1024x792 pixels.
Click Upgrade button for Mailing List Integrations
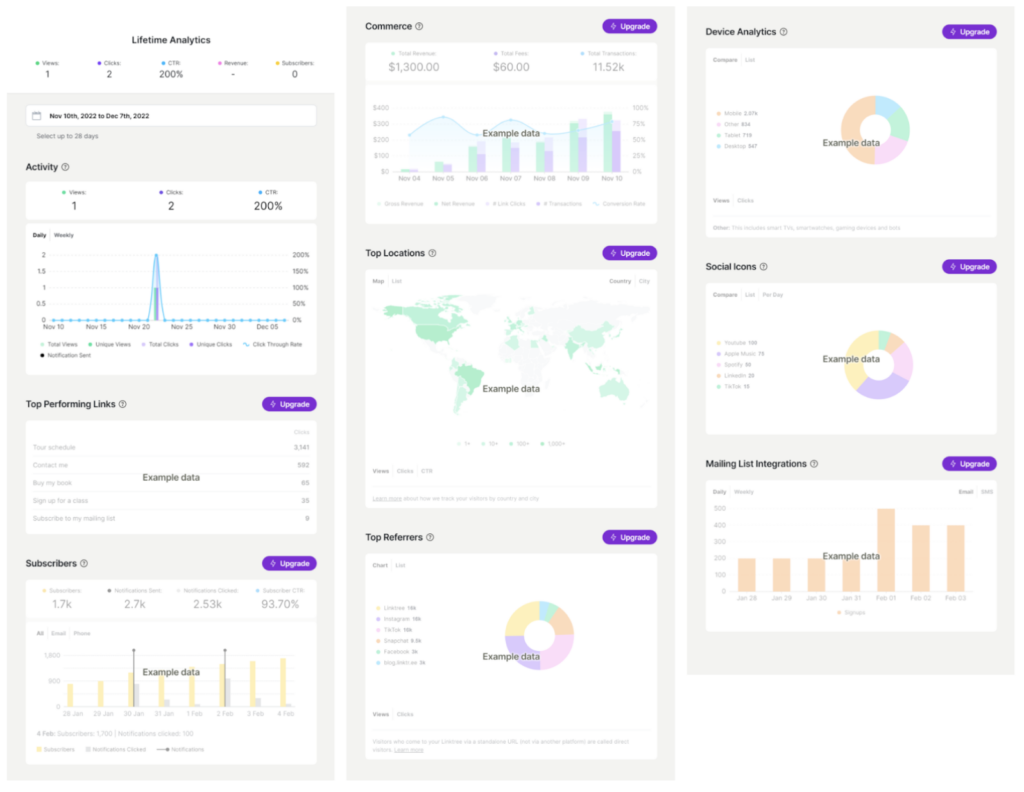click(x=969, y=464)
